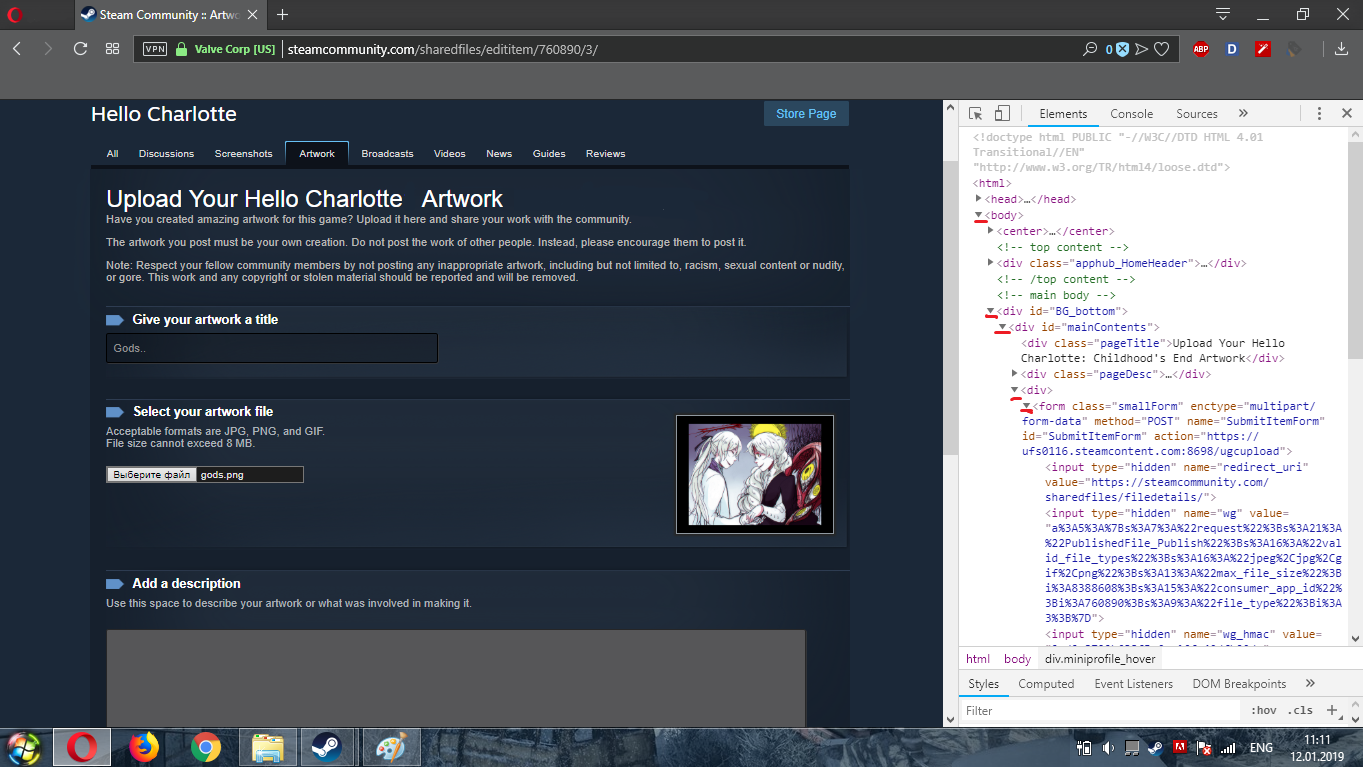Open the ad blocker shield icon

(1122, 49)
